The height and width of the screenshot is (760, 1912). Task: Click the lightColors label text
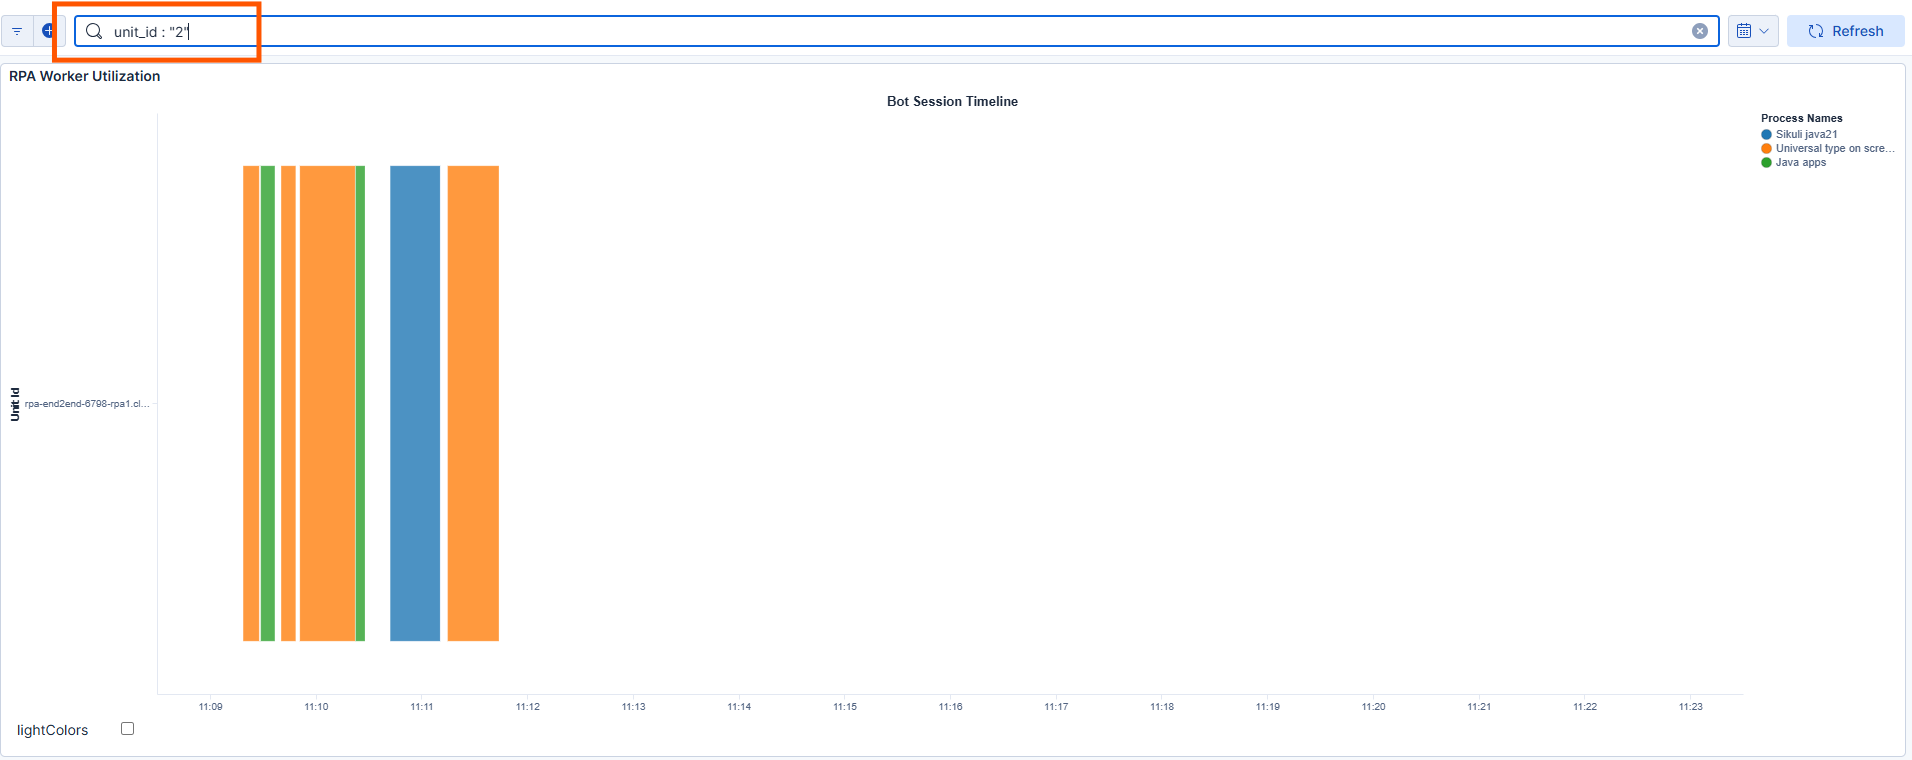click(x=53, y=730)
